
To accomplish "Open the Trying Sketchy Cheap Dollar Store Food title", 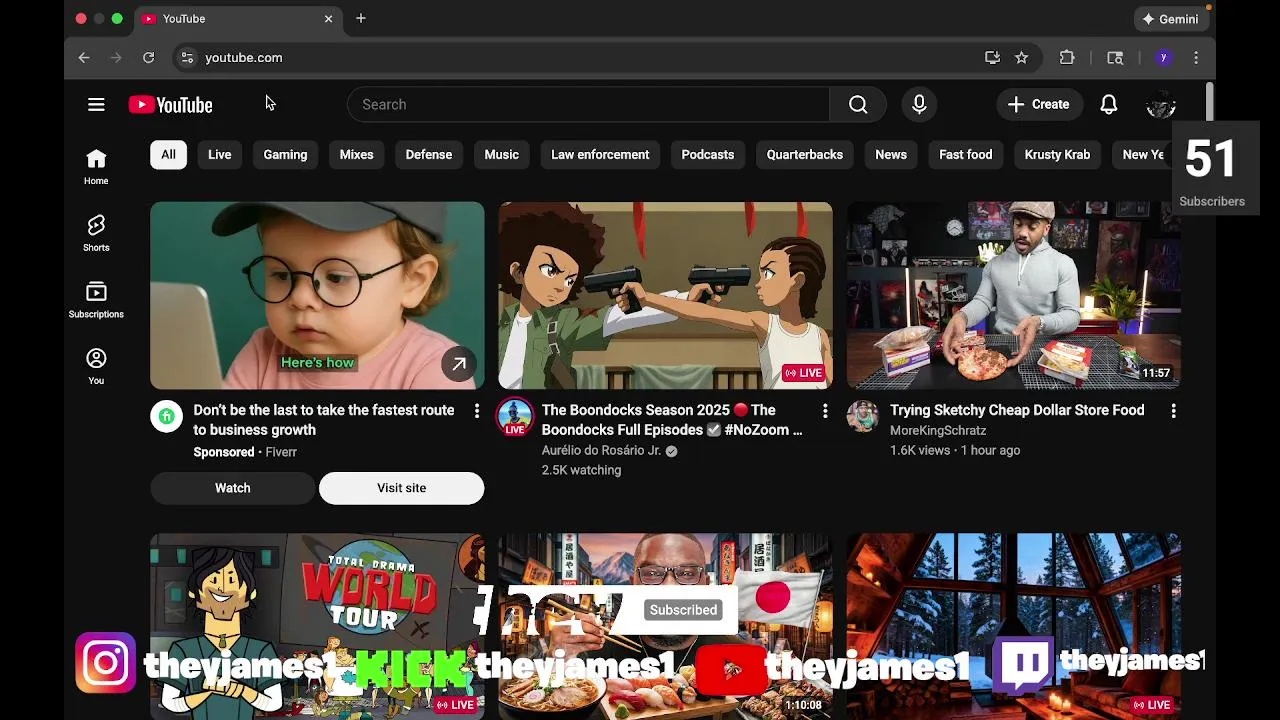I will point(1017,410).
